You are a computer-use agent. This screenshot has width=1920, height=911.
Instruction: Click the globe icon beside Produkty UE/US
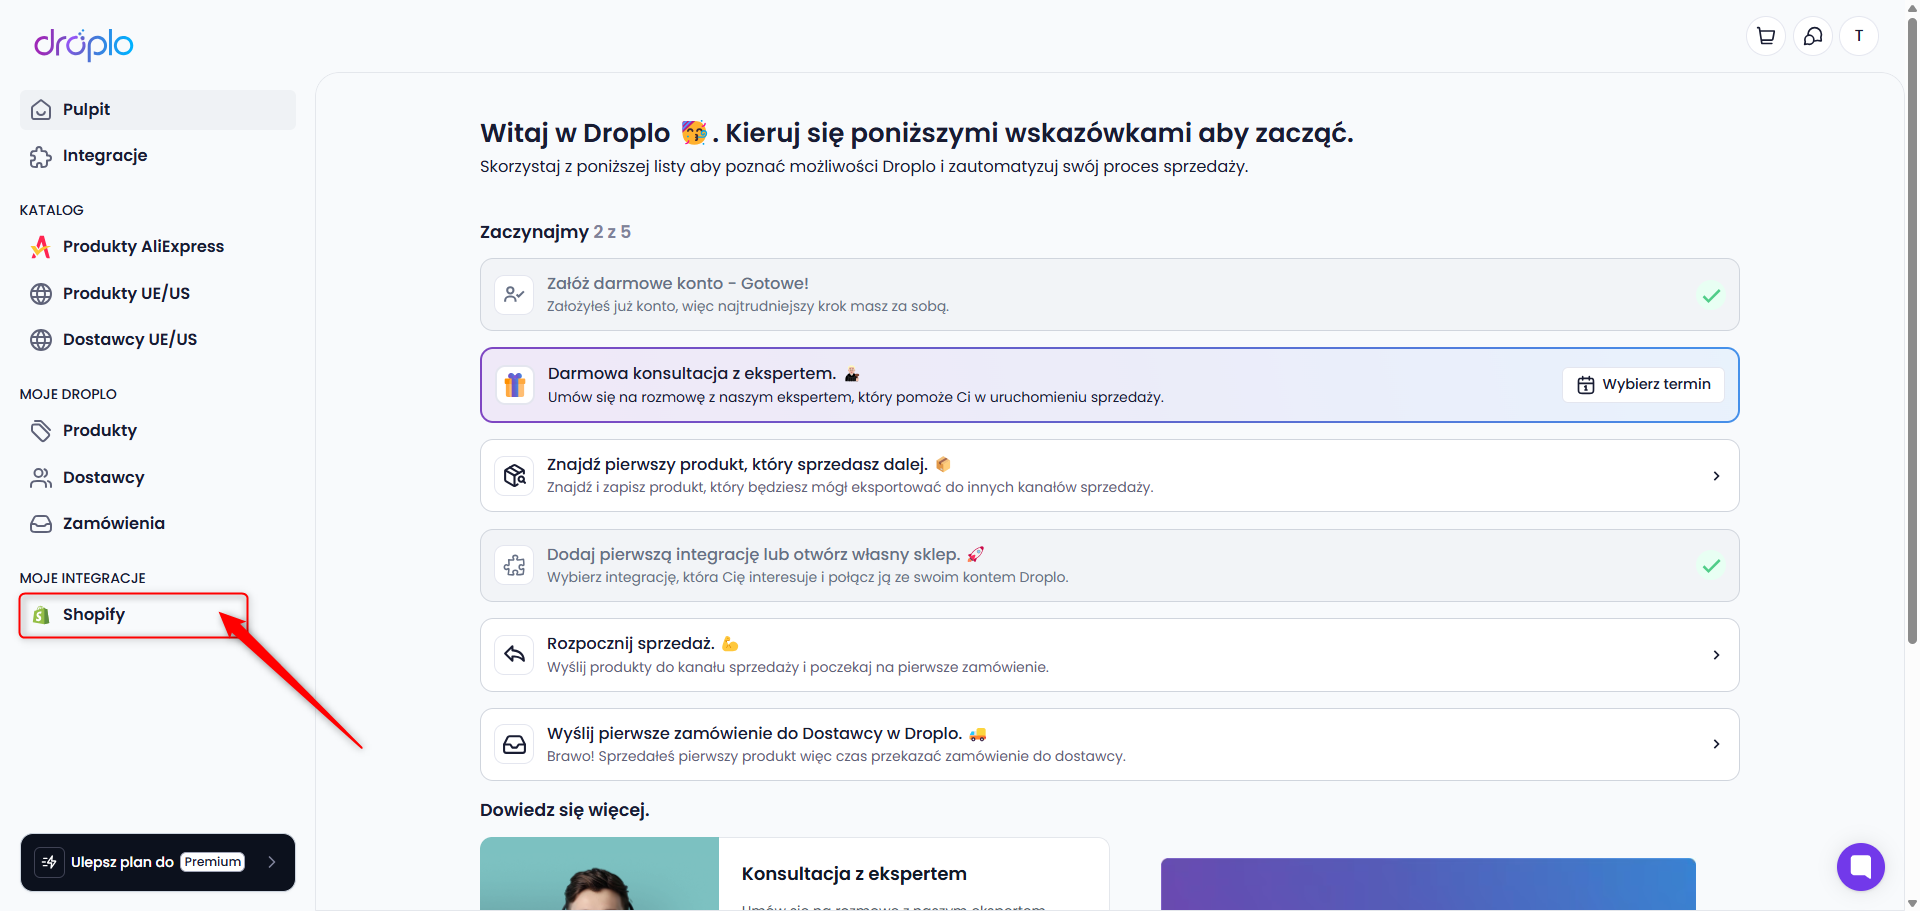click(x=41, y=294)
